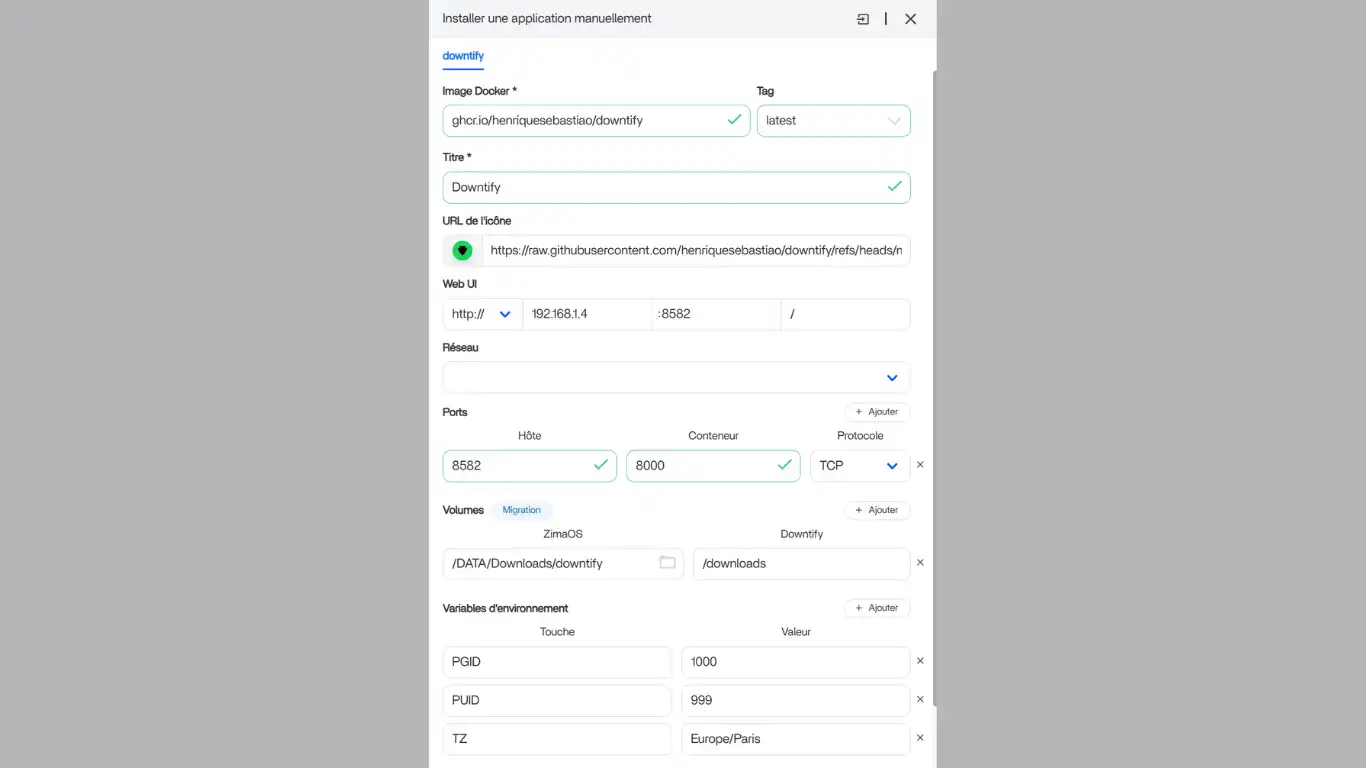Expand the http:// protocol dropdown
Viewport: 1366px width, 768px height.
482,314
